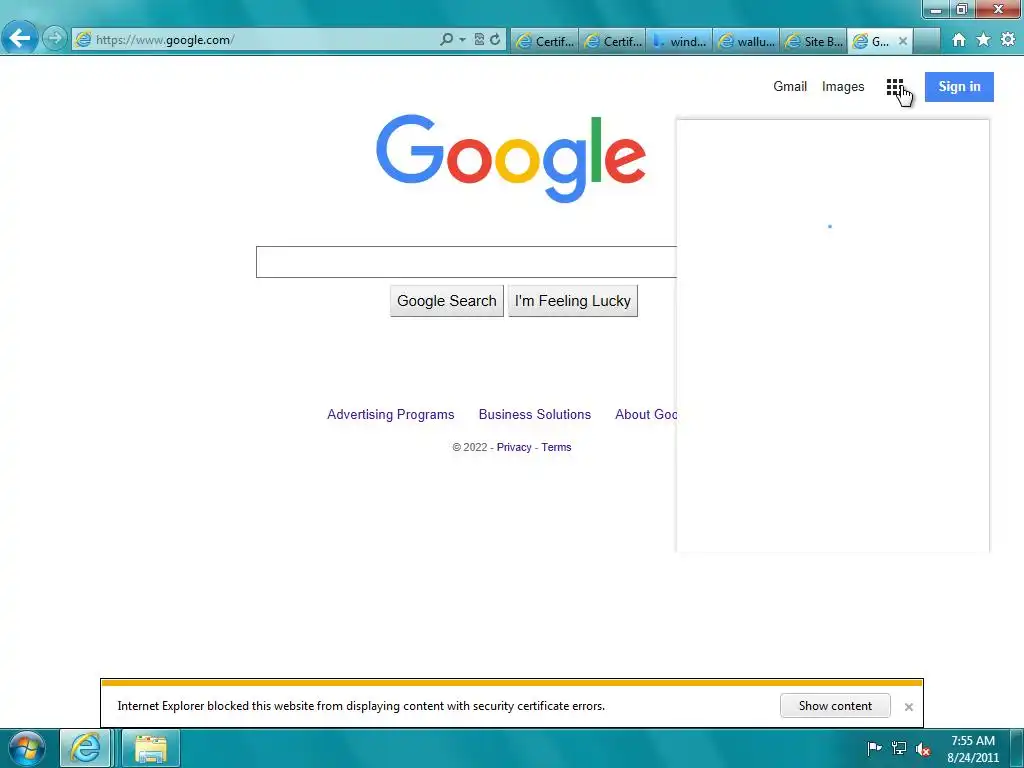The width and height of the screenshot is (1024, 768).
Task: Open Business Solutions link
Action: [535, 414]
